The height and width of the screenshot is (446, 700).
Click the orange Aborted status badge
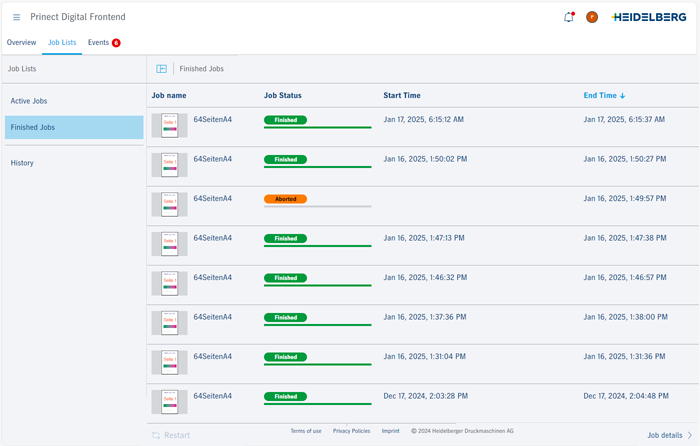point(285,199)
